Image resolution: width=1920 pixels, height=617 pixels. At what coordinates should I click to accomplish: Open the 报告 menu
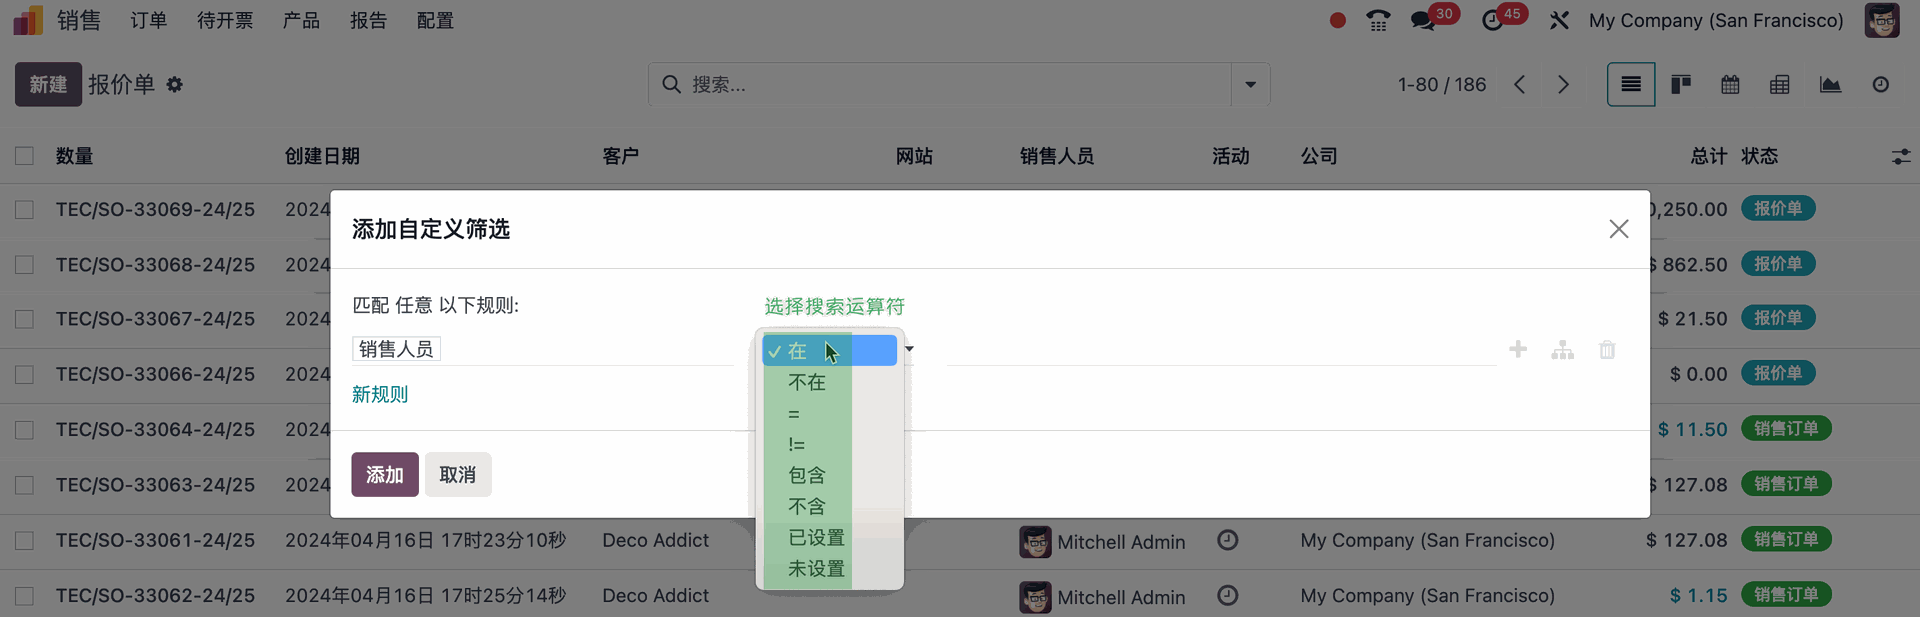coord(368,21)
